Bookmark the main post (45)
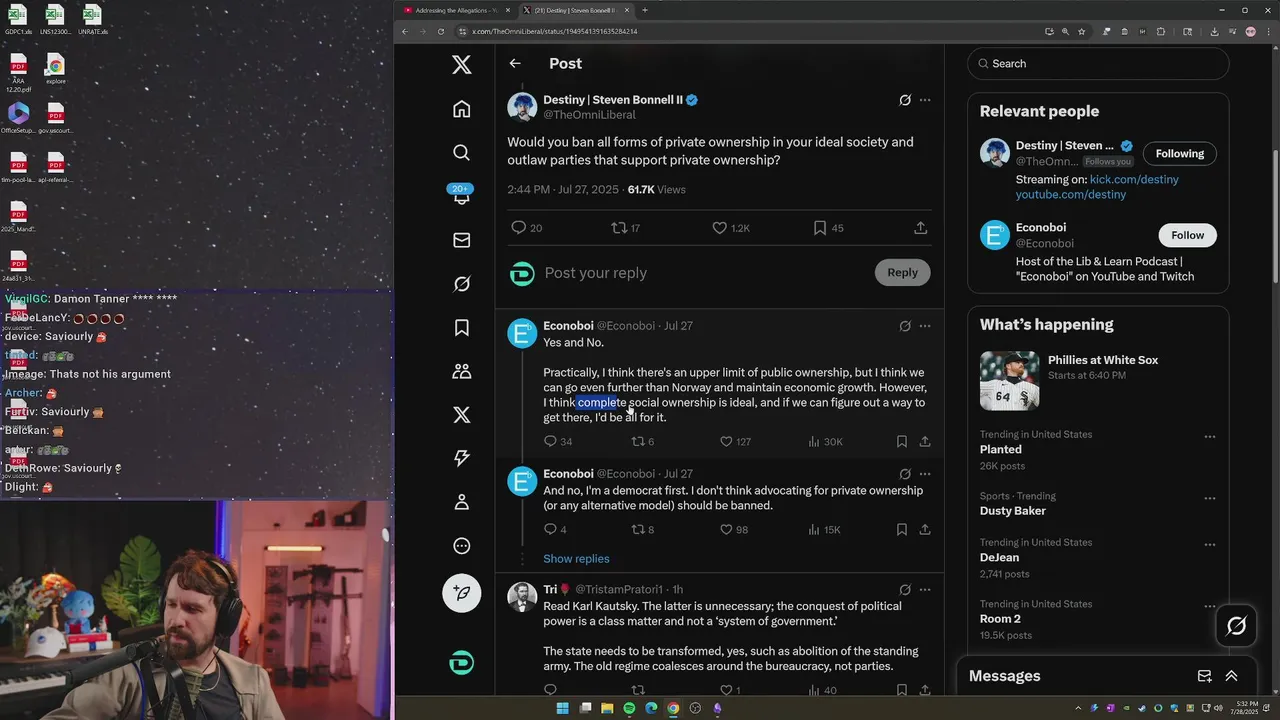Screen dimensions: 1280x720 coord(820,228)
